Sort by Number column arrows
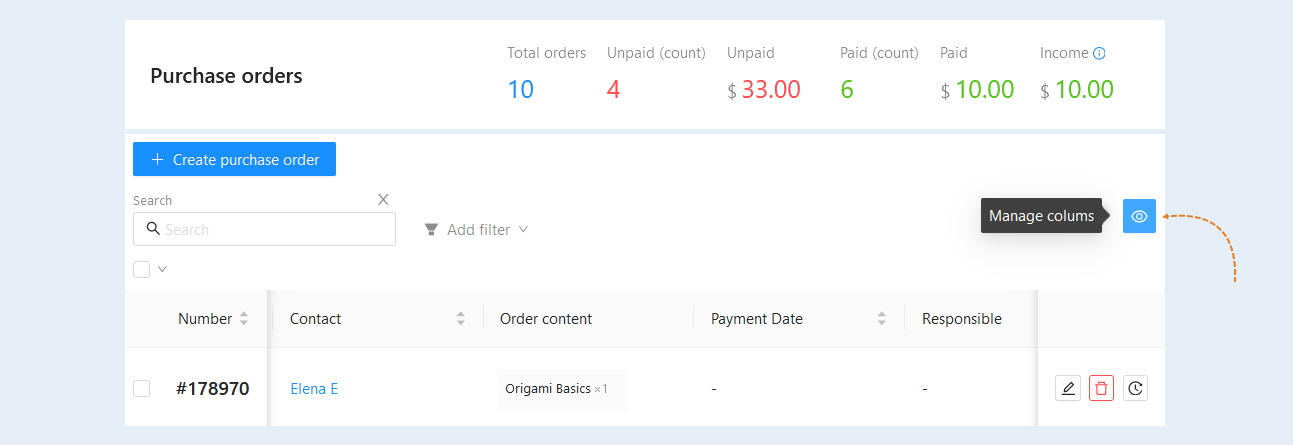The height and width of the screenshot is (445, 1293). point(244,319)
